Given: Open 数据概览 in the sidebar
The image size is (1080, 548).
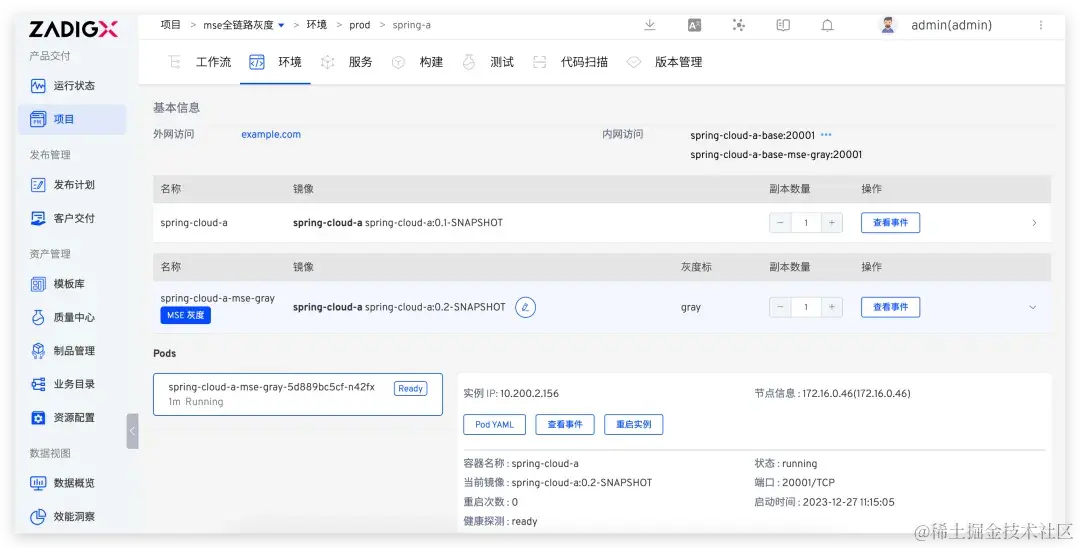Looking at the screenshot, I should pos(63,483).
